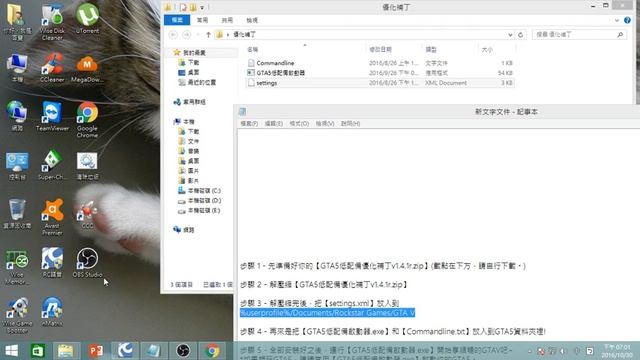Open PowerPoint from the taskbar
Image resolution: width=640 pixels, height=360 pixels.
click(x=96, y=351)
